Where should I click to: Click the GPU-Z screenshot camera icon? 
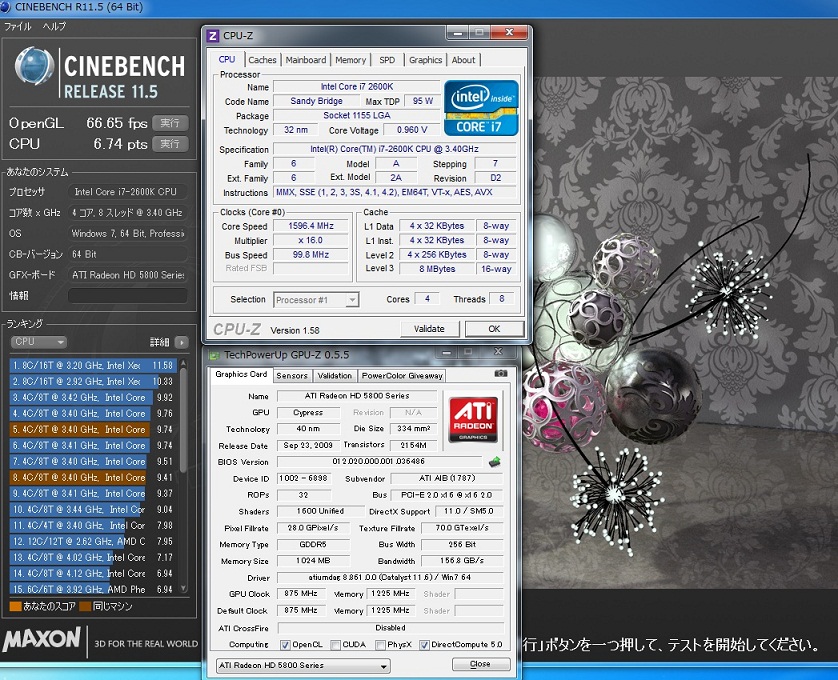point(500,374)
